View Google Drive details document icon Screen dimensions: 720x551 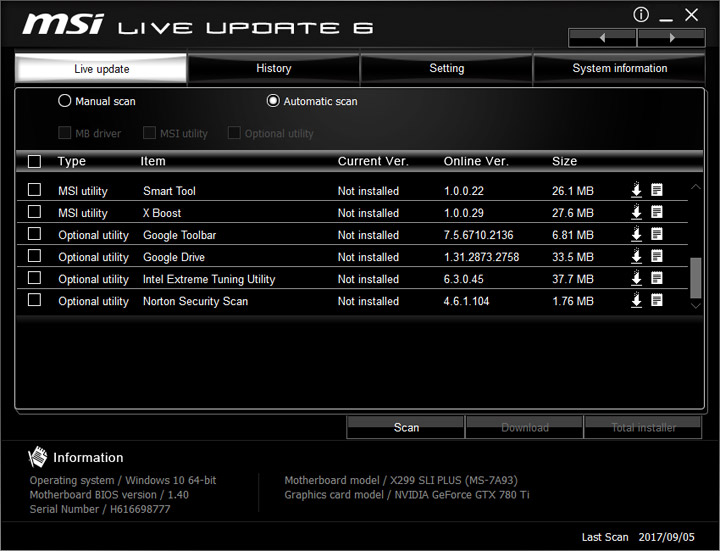click(x=657, y=256)
